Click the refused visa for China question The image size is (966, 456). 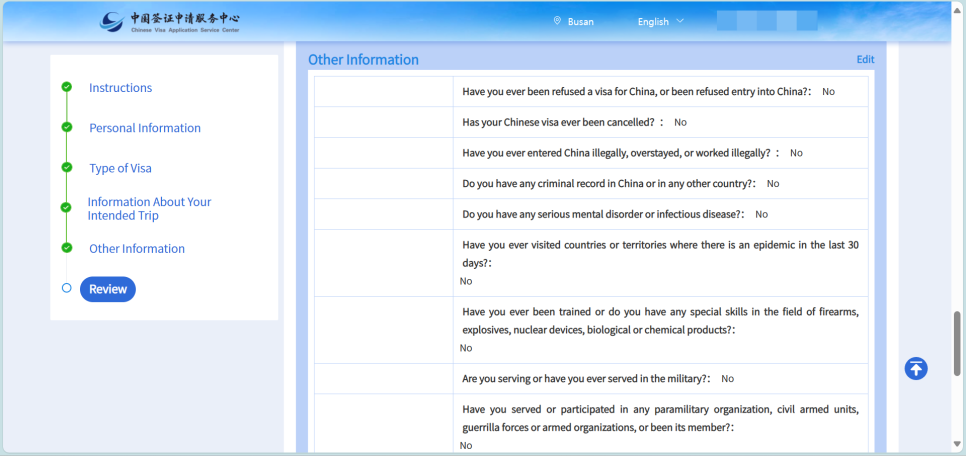[636, 91]
